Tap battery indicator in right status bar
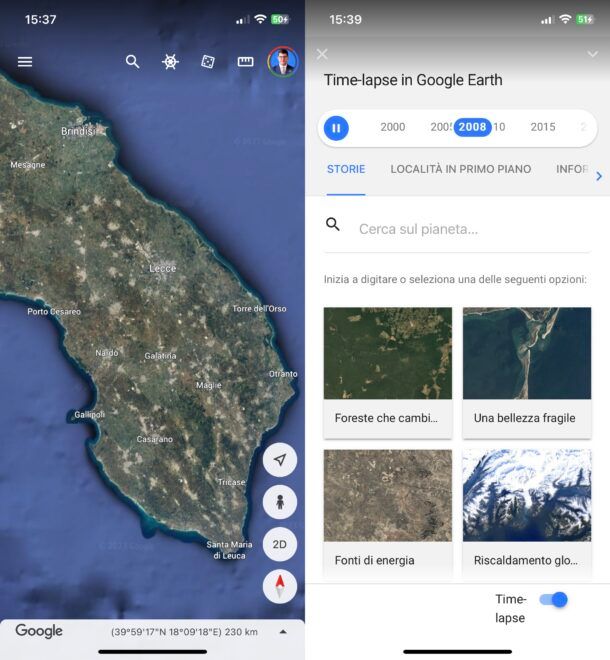The width and height of the screenshot is (610, 660). [x=585, y=19]
